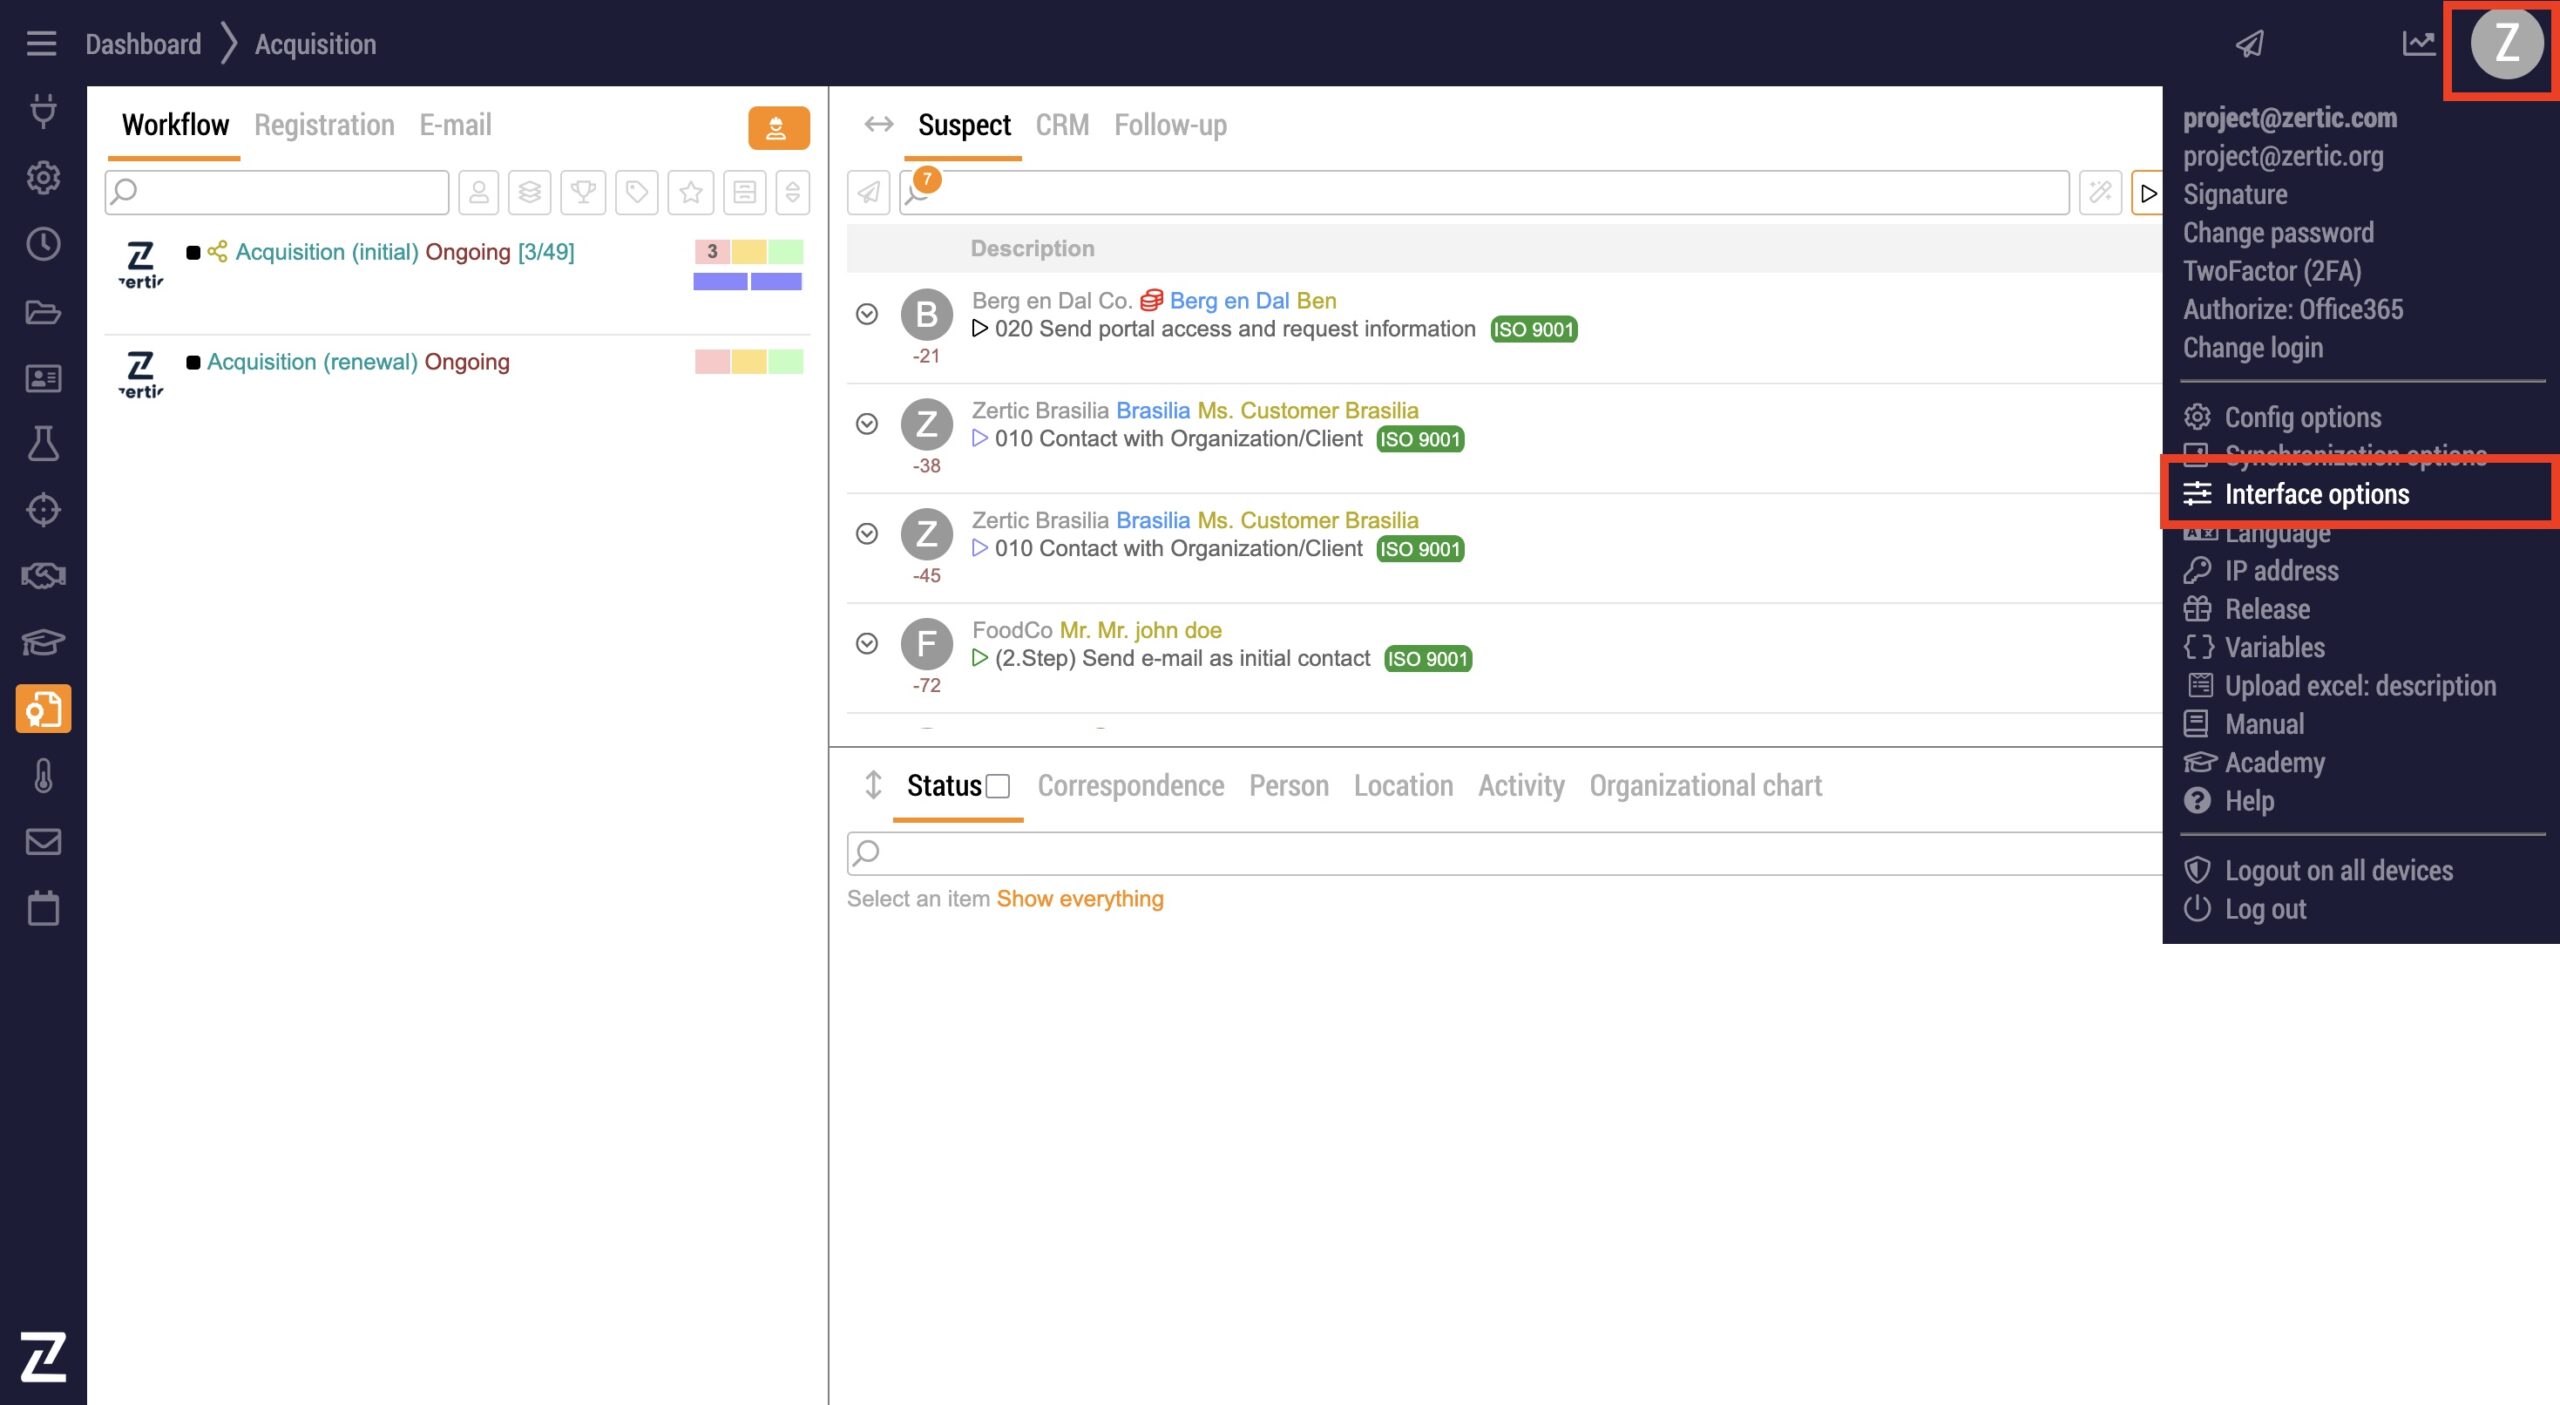Open the clock icon in the sidebar

point(43,244)
